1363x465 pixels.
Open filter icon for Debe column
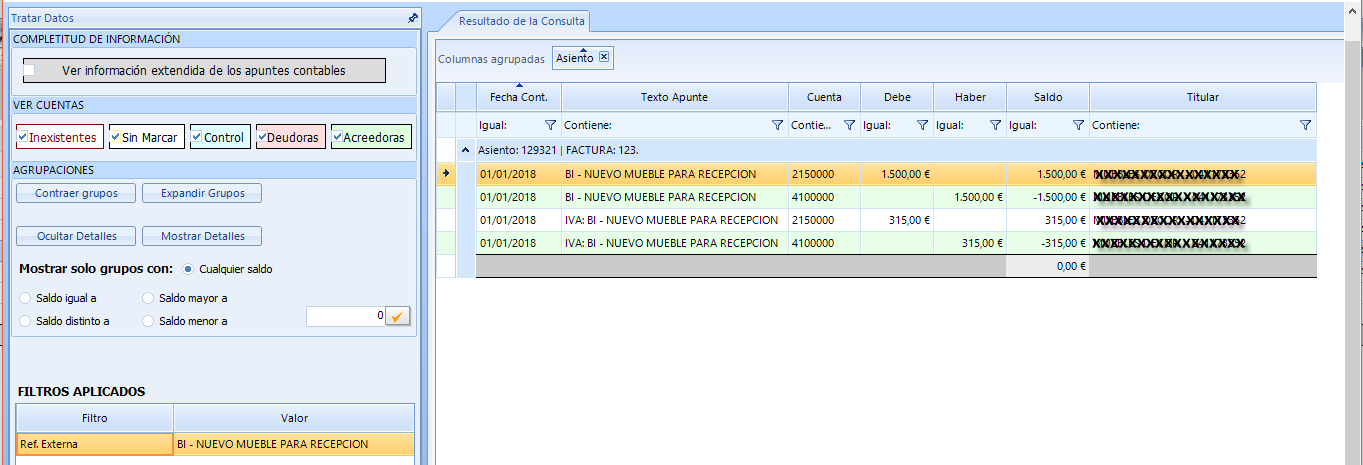922,126
